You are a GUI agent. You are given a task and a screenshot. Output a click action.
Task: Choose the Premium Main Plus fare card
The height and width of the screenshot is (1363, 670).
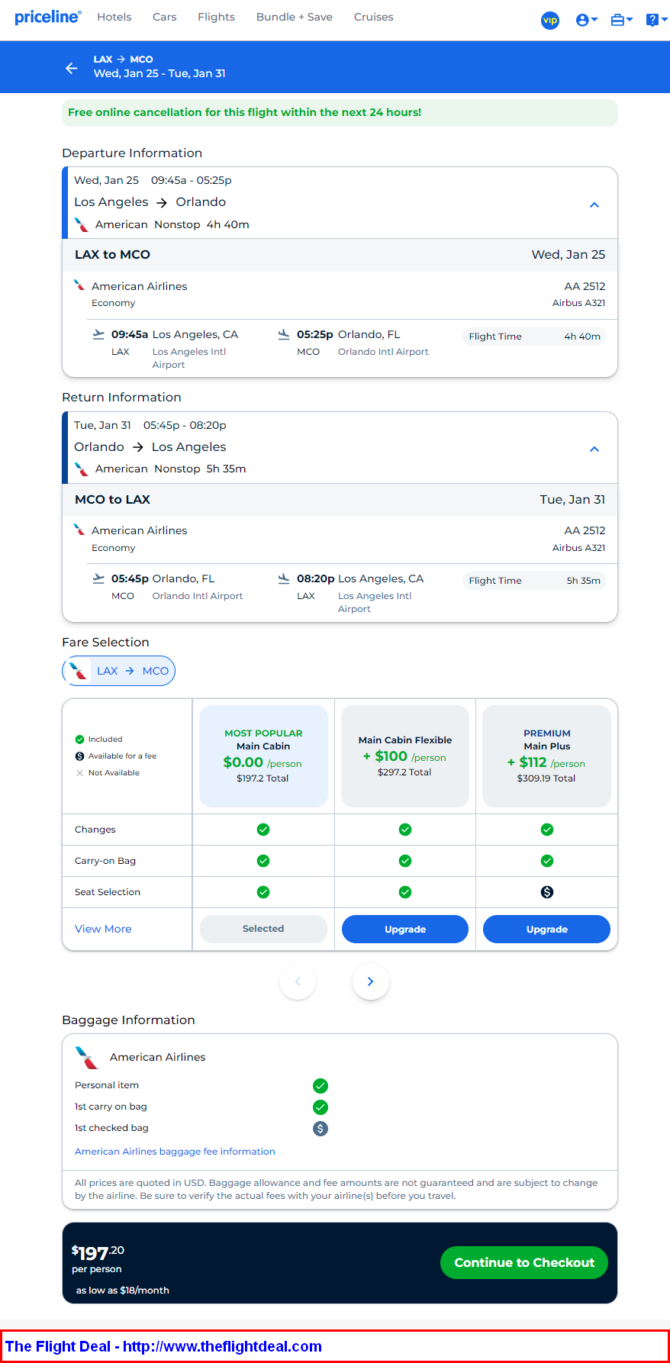pos(546,755)
